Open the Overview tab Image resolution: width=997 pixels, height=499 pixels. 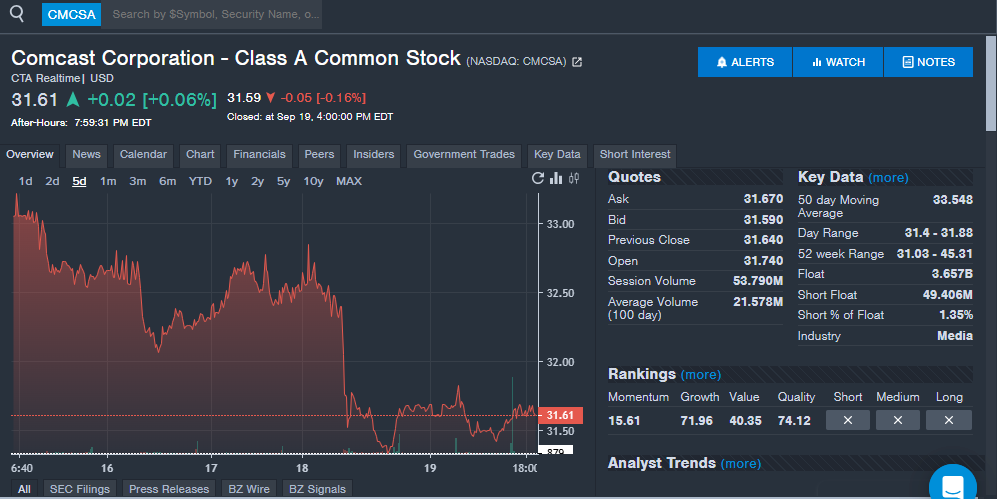(30, 154)
